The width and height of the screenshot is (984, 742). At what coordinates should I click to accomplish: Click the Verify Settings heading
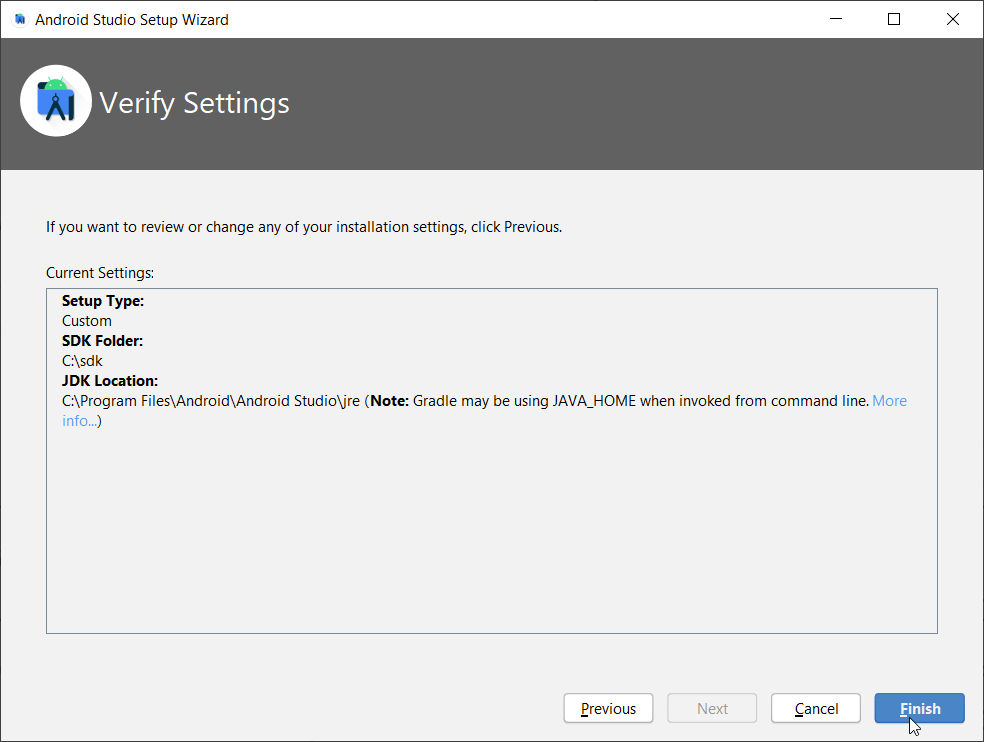(x=194, y=103)
